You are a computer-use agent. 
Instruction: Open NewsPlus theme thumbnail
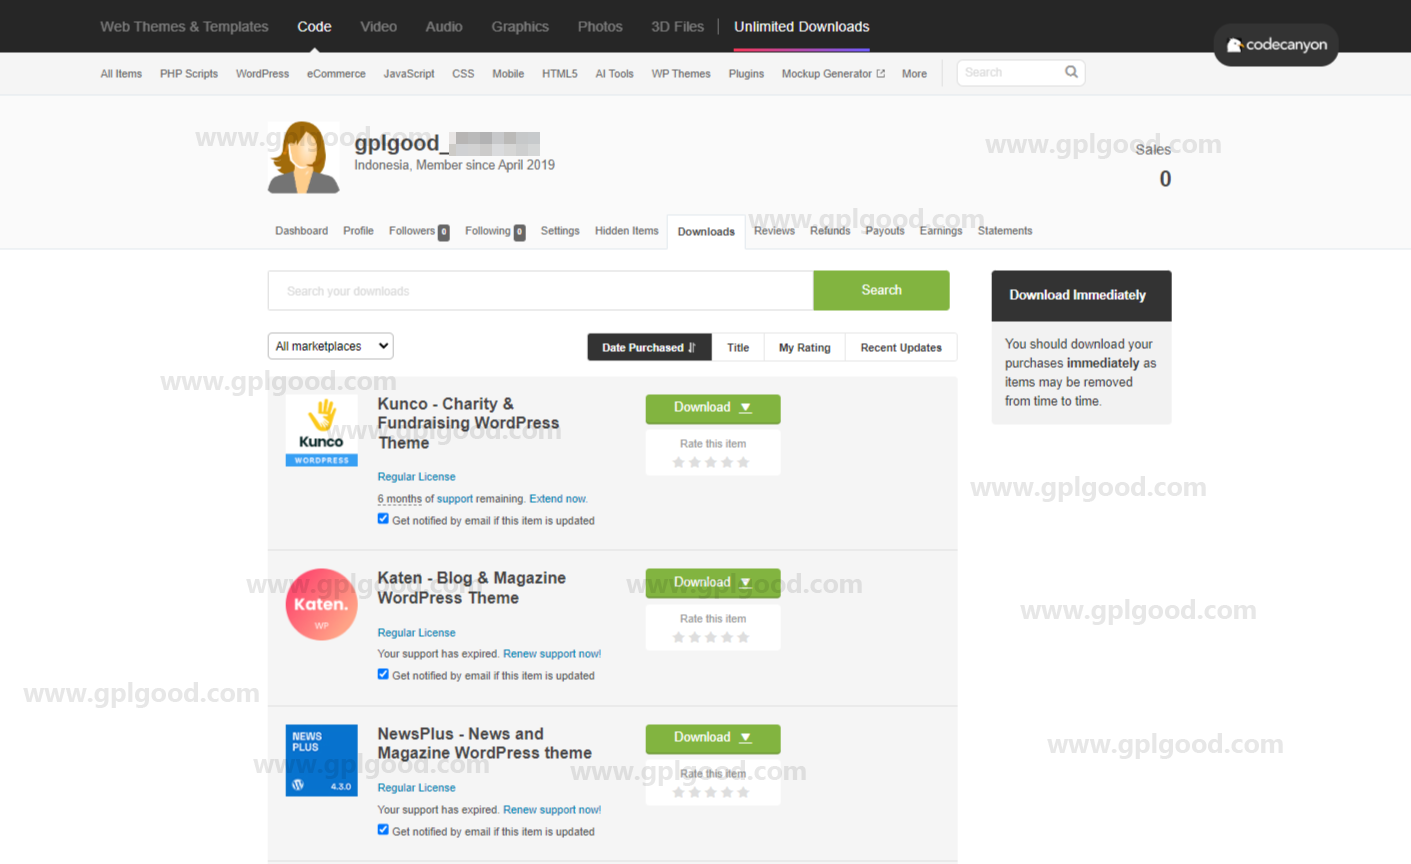click(321, 760)
